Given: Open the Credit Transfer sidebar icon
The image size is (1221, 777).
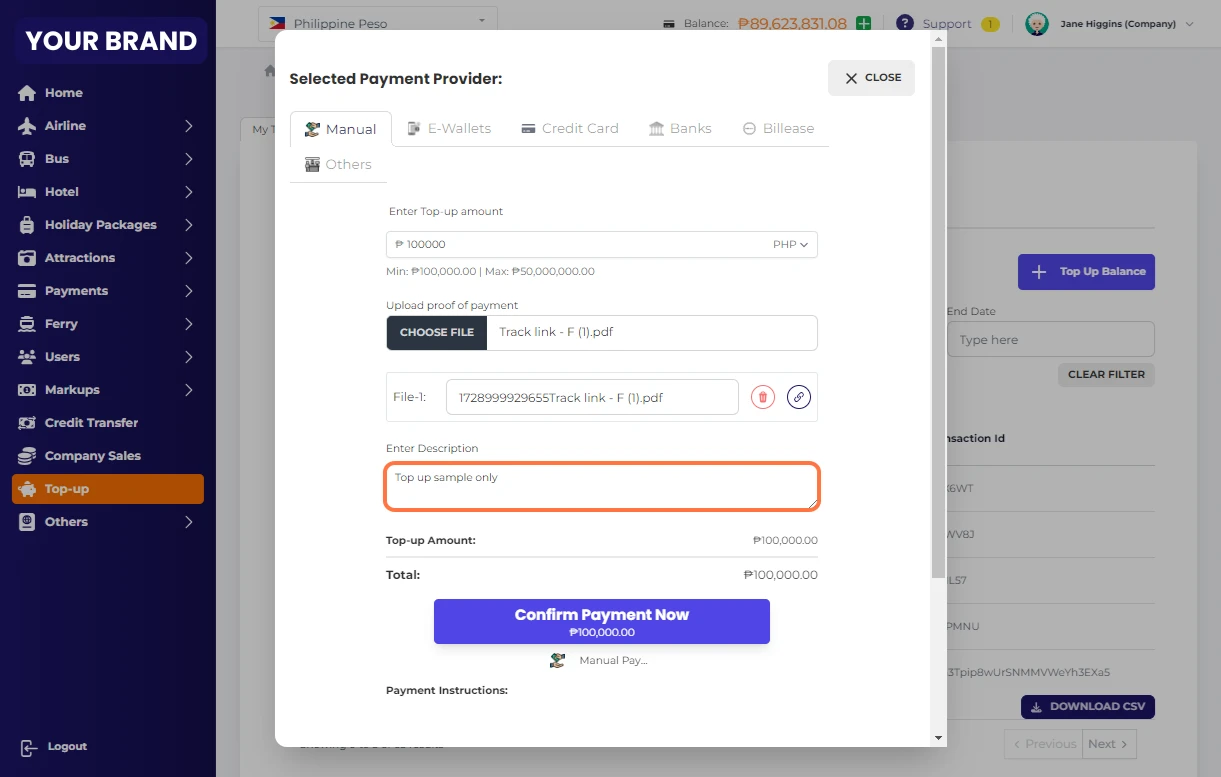Looking at the screenshot, I should (x=27, y=423).
